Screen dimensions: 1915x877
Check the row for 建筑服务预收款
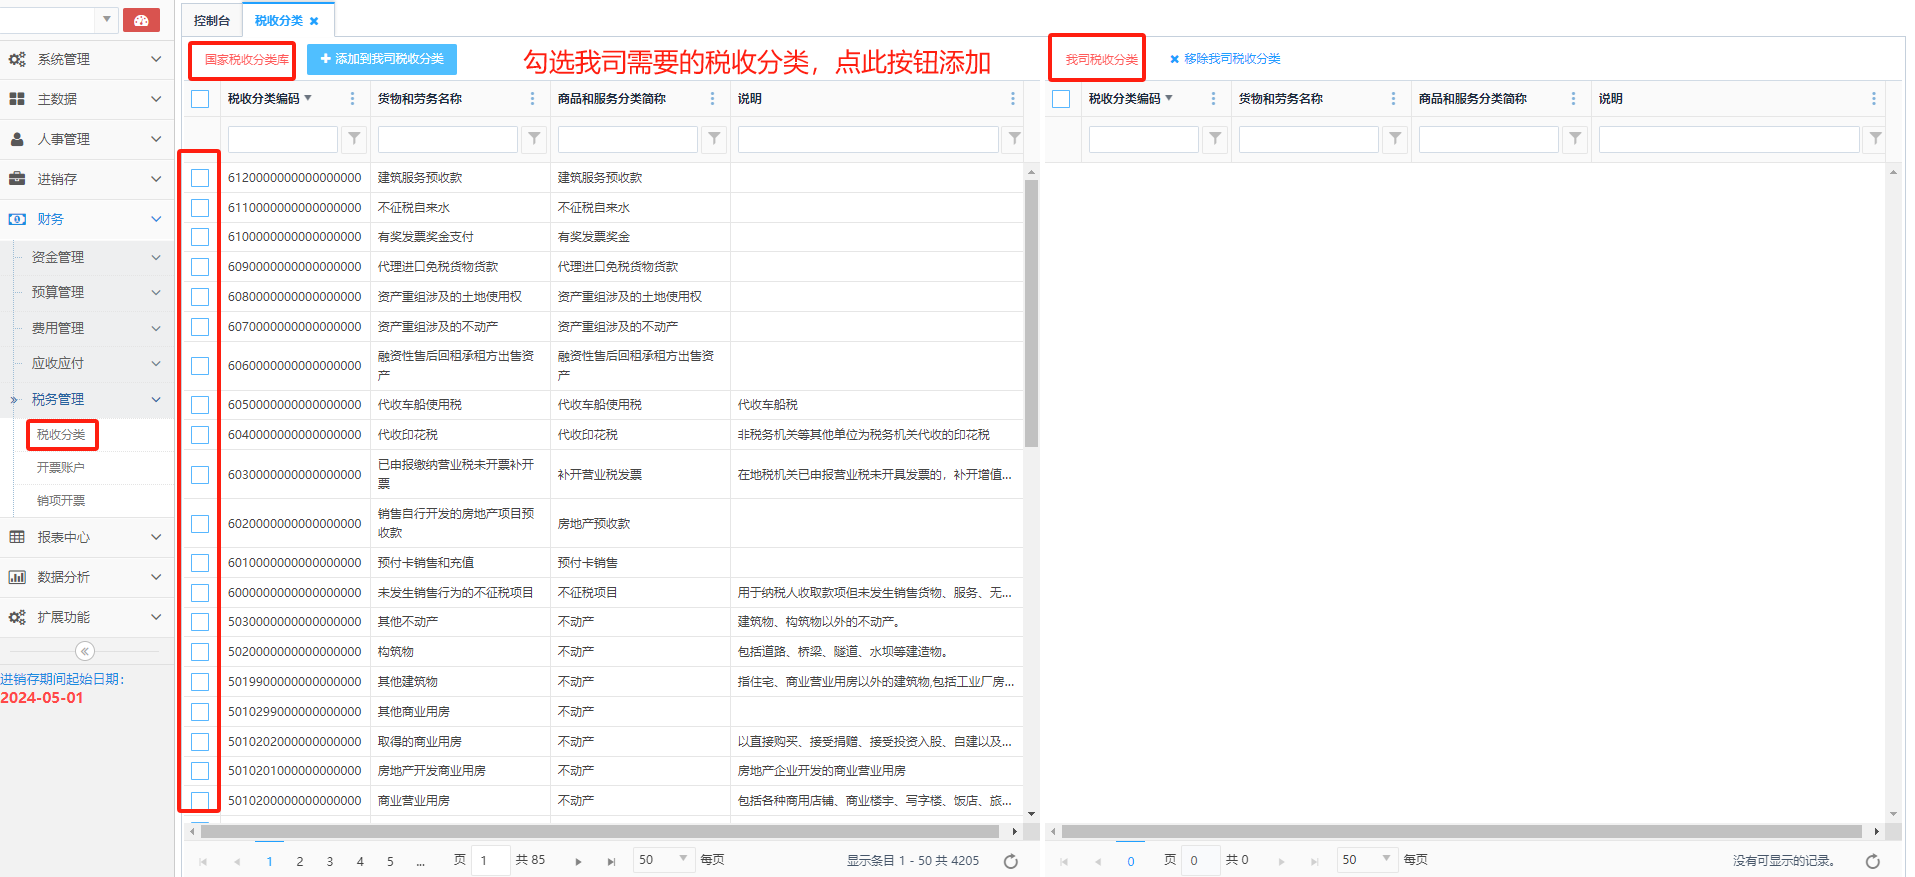pos(200,178)
